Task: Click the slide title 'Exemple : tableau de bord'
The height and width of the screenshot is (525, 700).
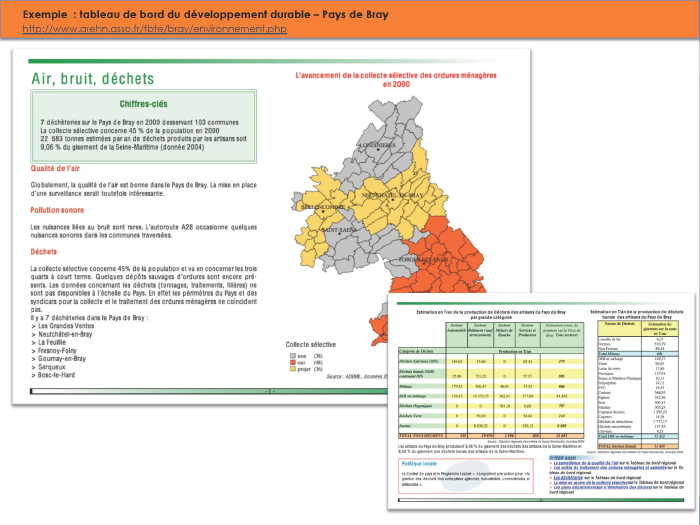Action: 206,14
